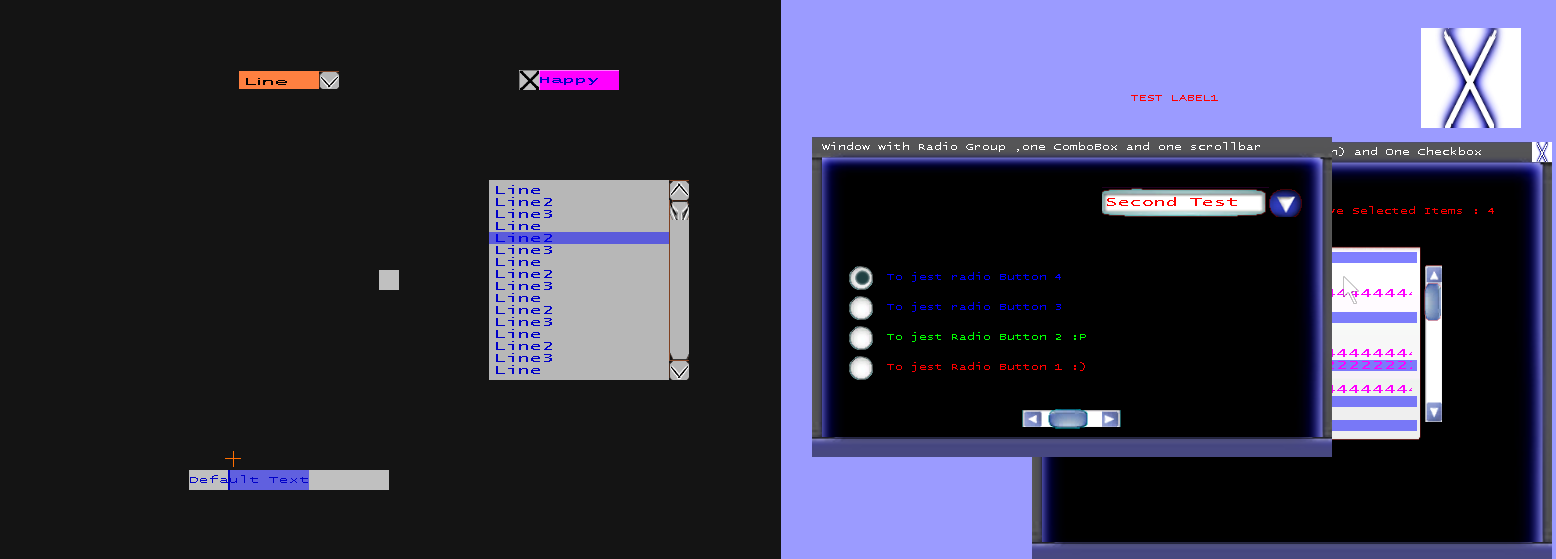The image size is (1556, 559).
Task: Click into the Default Text input field
Action: pyautogui.click(x=289, y=480)
